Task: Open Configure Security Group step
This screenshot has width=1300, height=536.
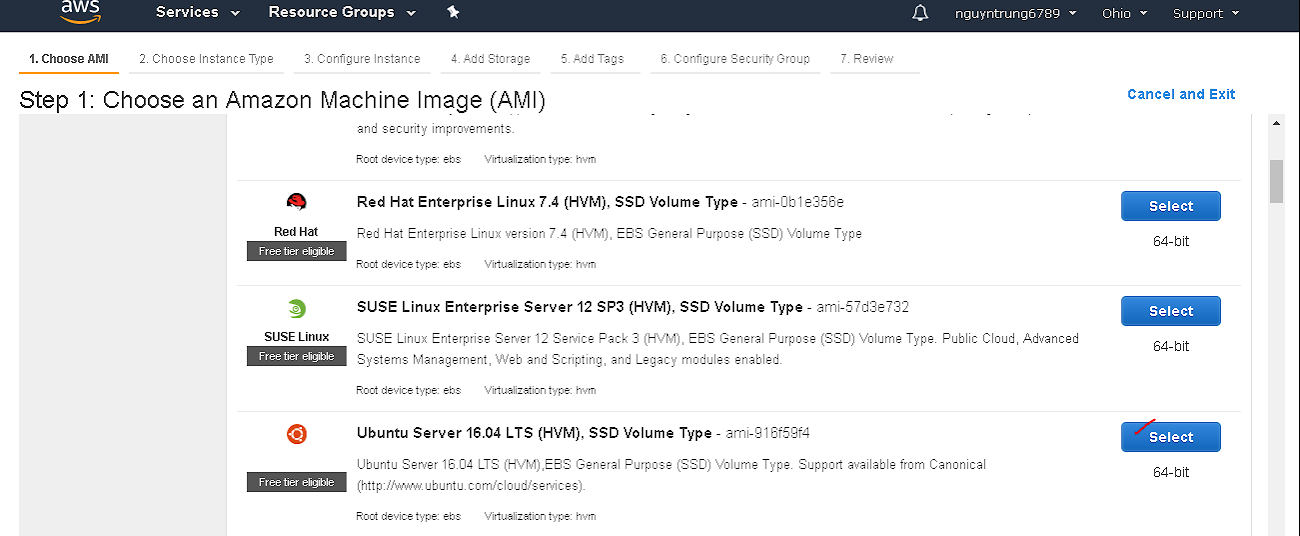Action: (x=735, y=59)
